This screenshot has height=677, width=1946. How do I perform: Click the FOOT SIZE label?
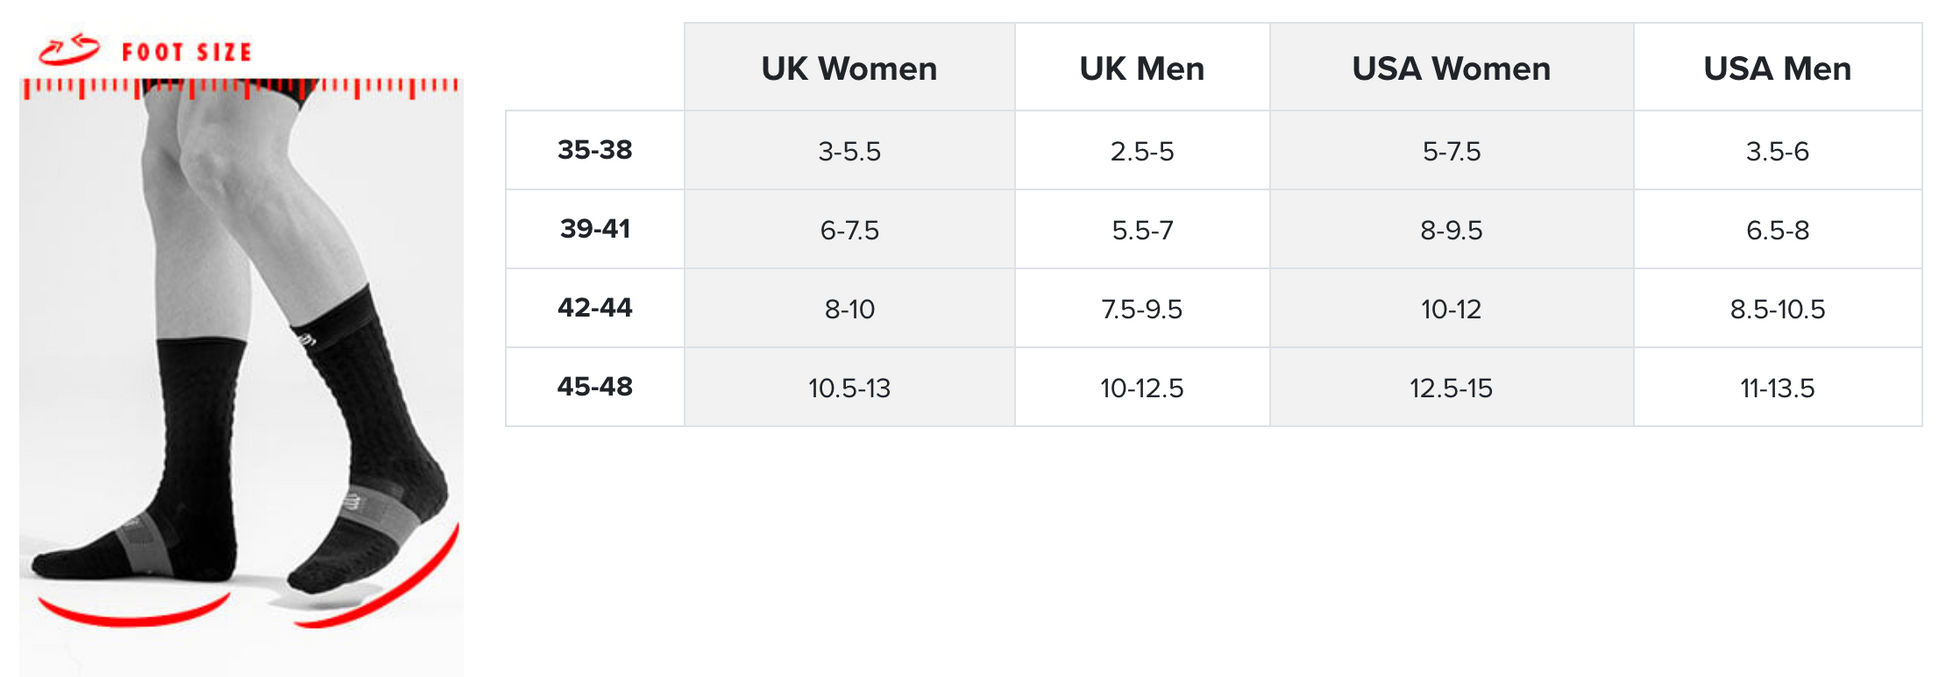(187, 52)
